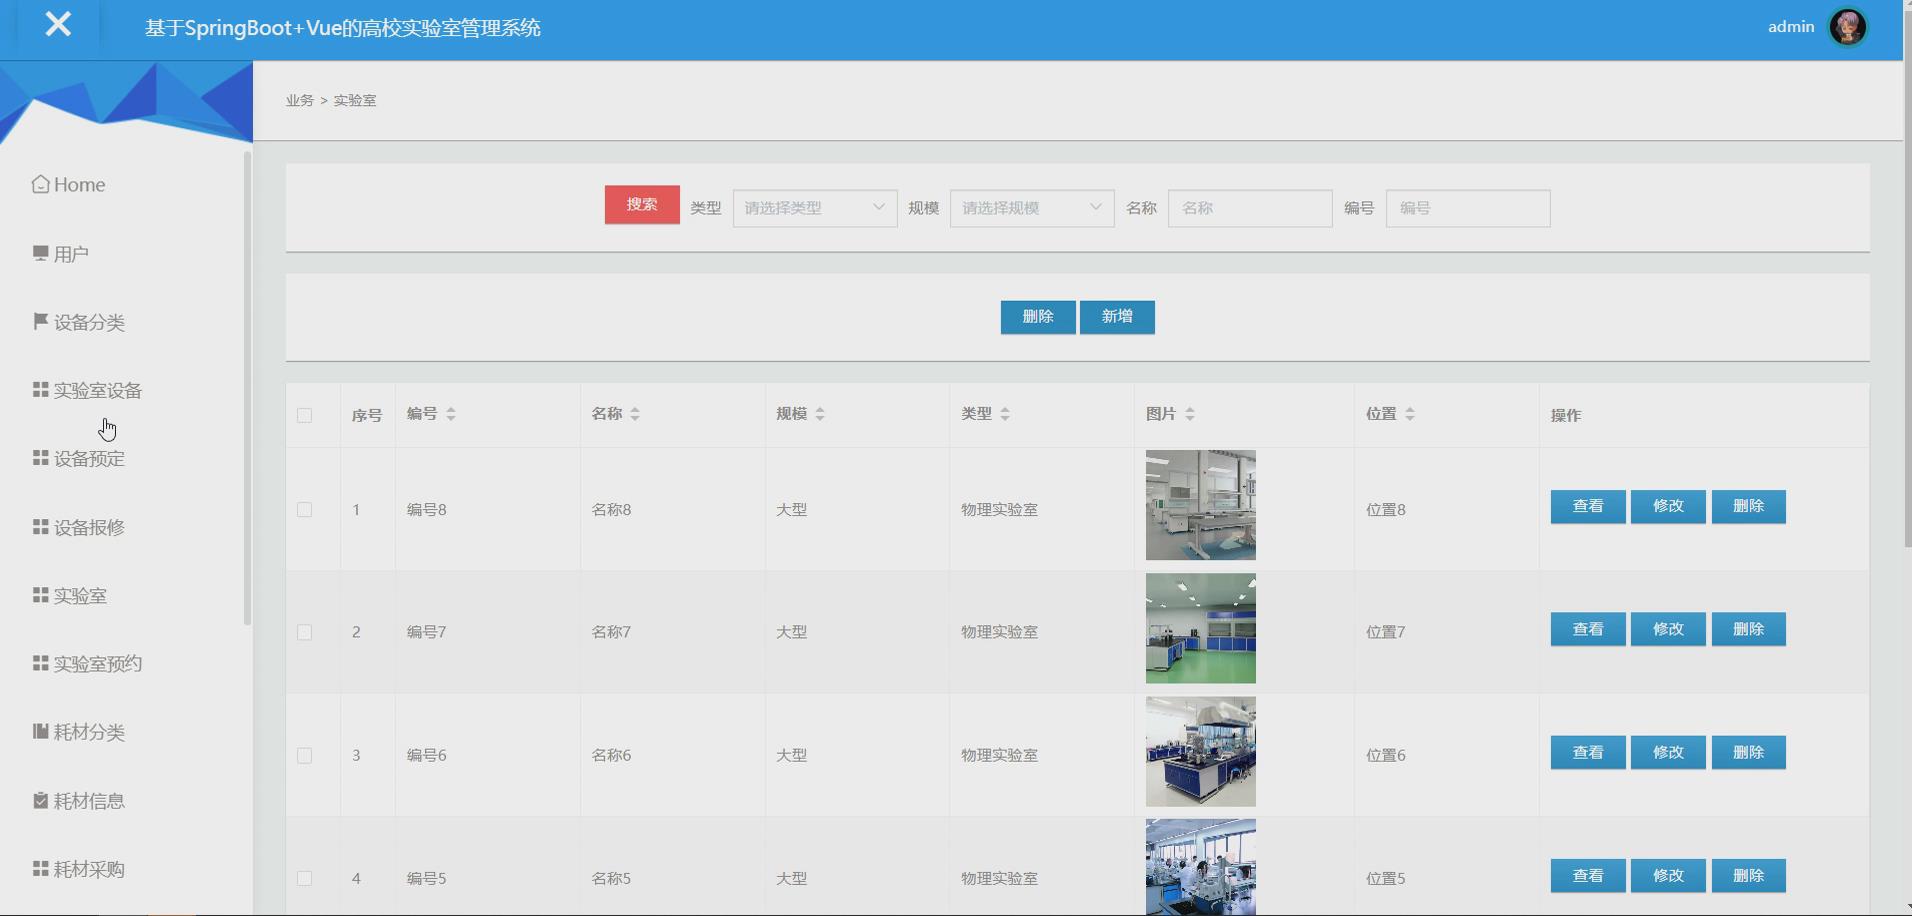This screenshot has width=1912, height=916.
Task: Click the X close icon in top bar
Action: click(58, 25)
